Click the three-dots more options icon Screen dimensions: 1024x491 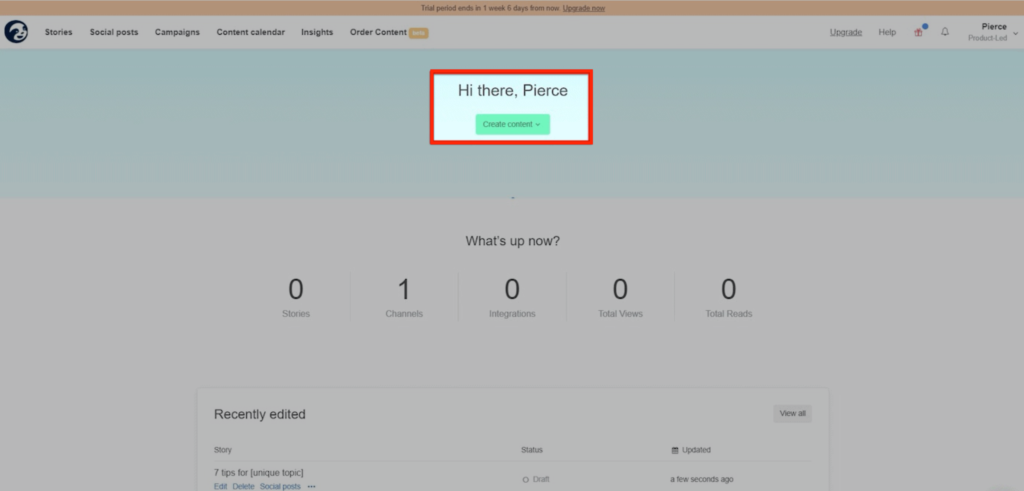pyautogui.click(x=312, y=486)
